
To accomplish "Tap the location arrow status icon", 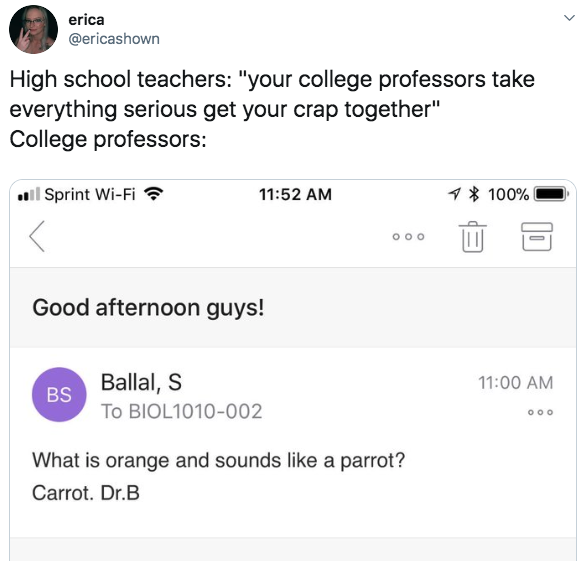I will (454, 194).
